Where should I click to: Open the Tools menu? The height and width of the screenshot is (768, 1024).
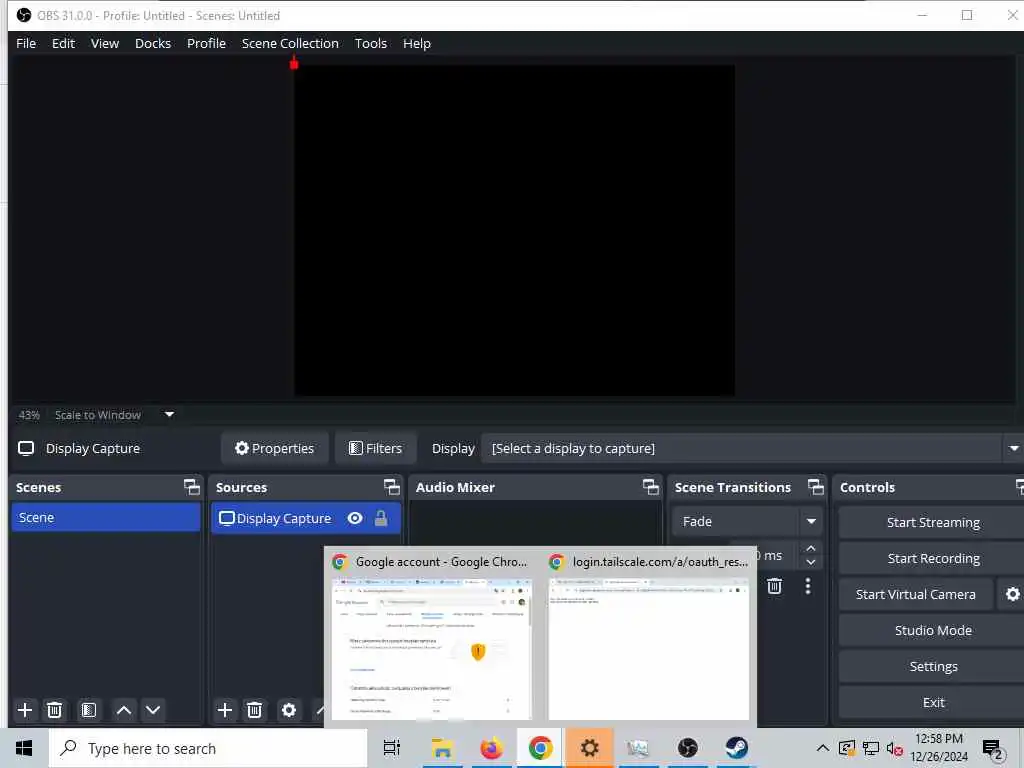370,43
